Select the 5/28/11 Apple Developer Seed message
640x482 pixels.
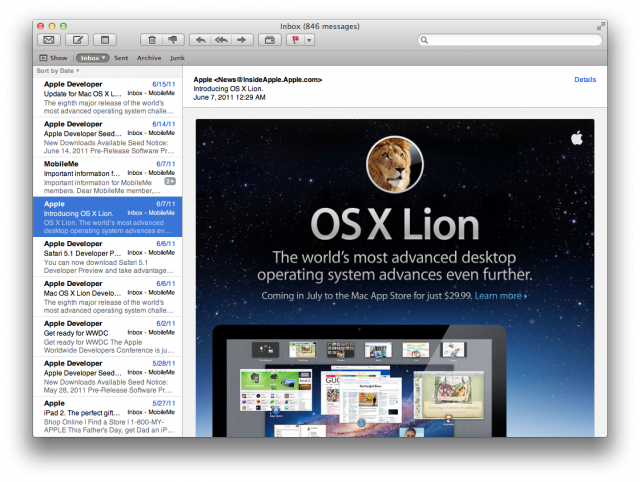click(x=108, y=377)
